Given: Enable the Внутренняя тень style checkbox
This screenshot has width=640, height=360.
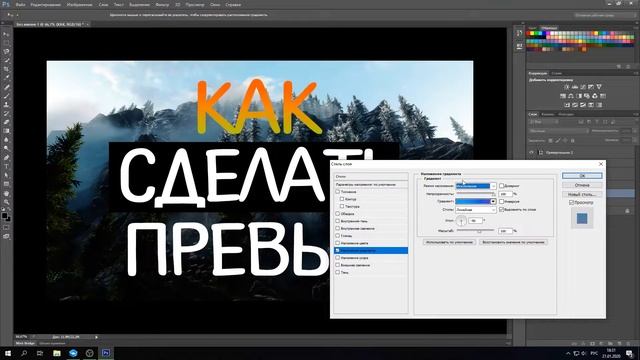Looking at the screenshot, I should [338, 221].
